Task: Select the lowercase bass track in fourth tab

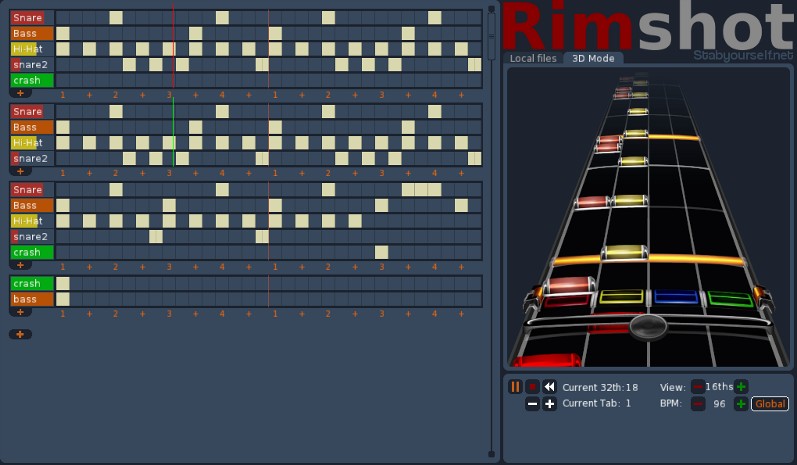Action: (x=32, y=299)
